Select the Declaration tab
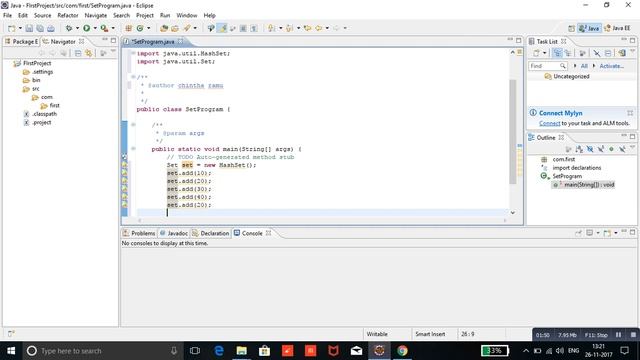This screenshot has height=360, width=640. (211, 233)
